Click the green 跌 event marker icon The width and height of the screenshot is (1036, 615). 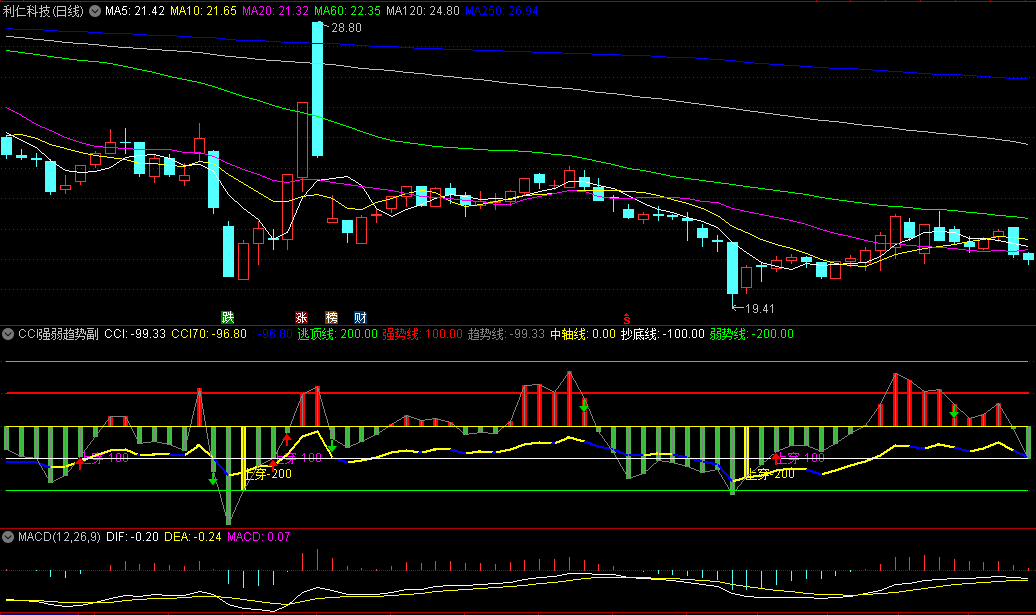(228, 318)
